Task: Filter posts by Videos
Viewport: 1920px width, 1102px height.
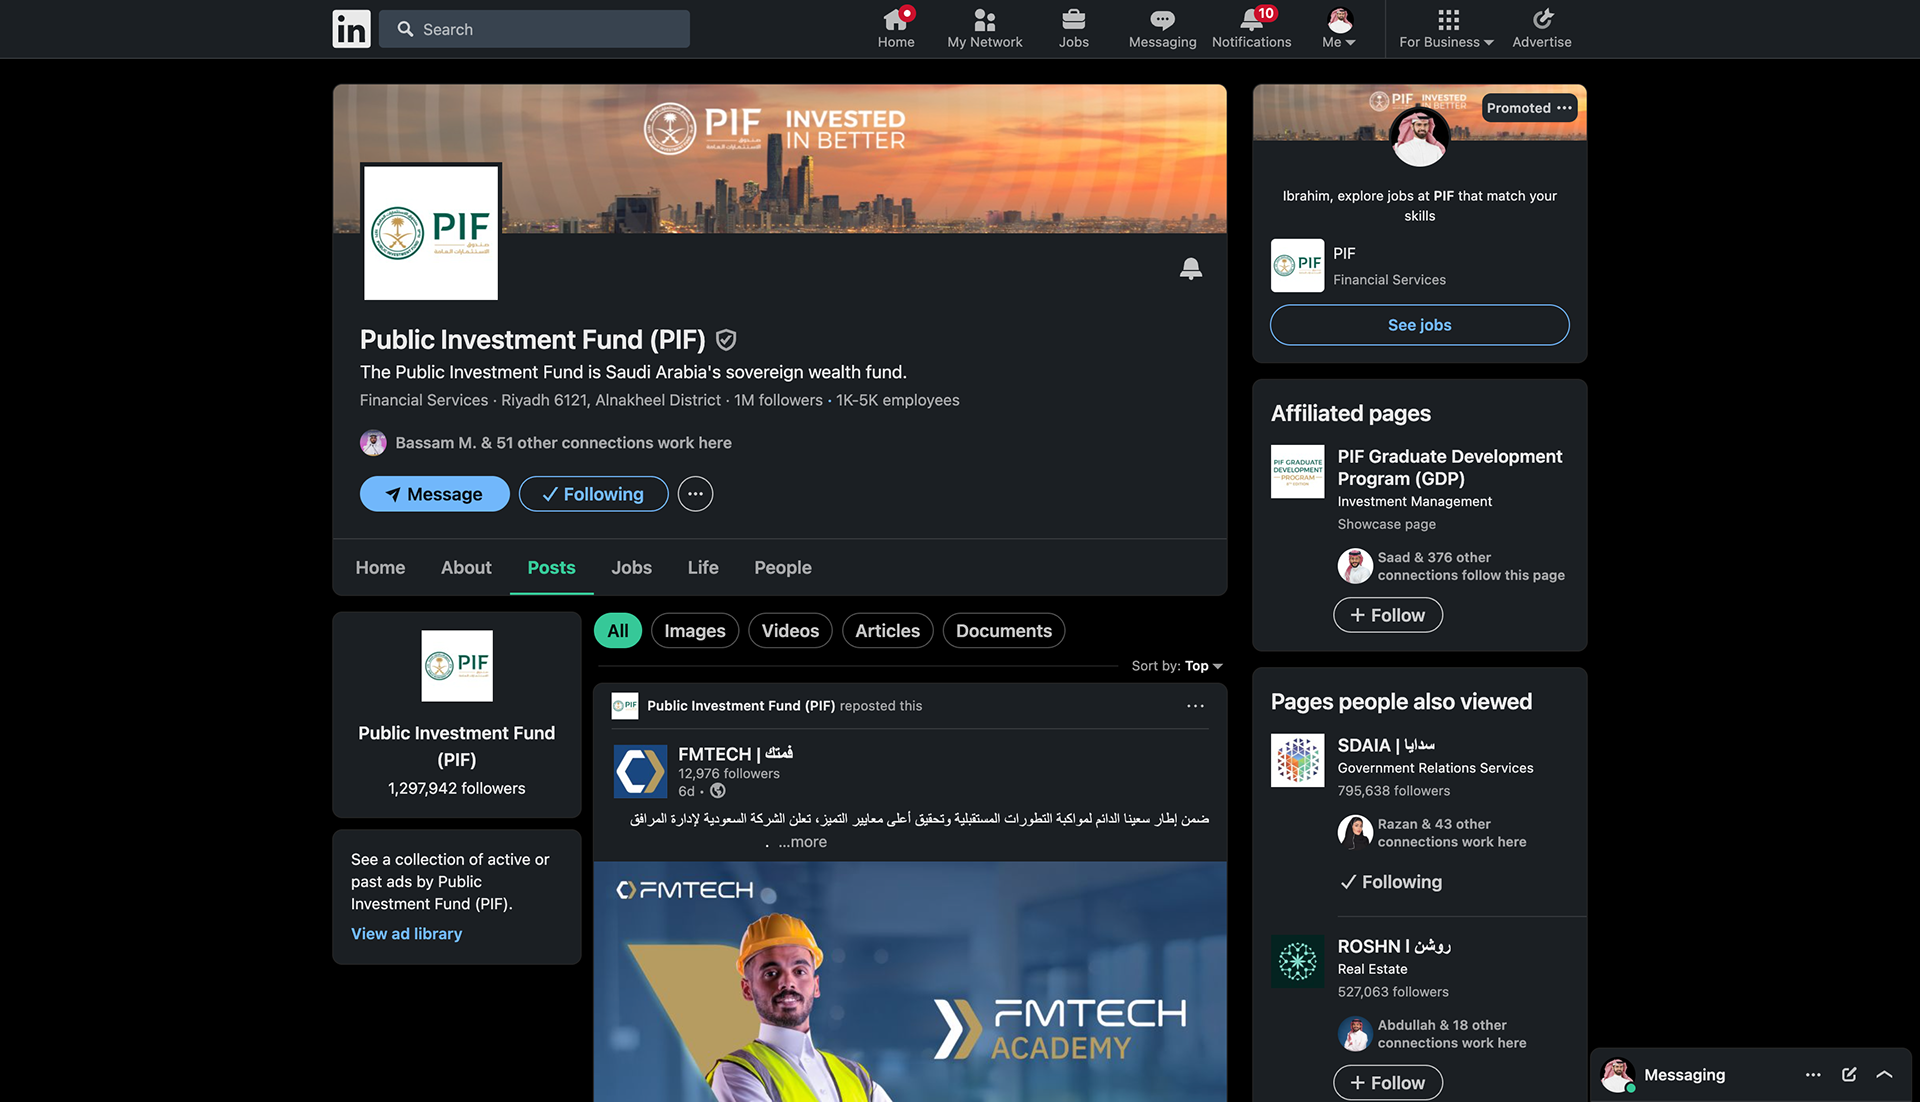Action: click(790, 631)
